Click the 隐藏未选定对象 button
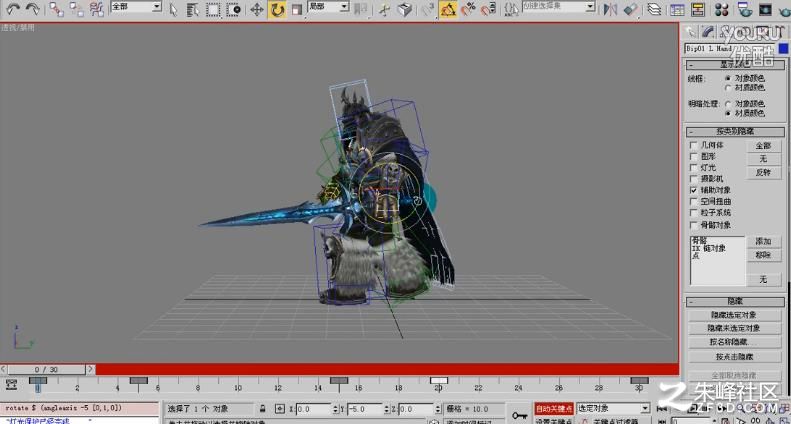This screenshot has width=791, height=424. tap(734, 328)
